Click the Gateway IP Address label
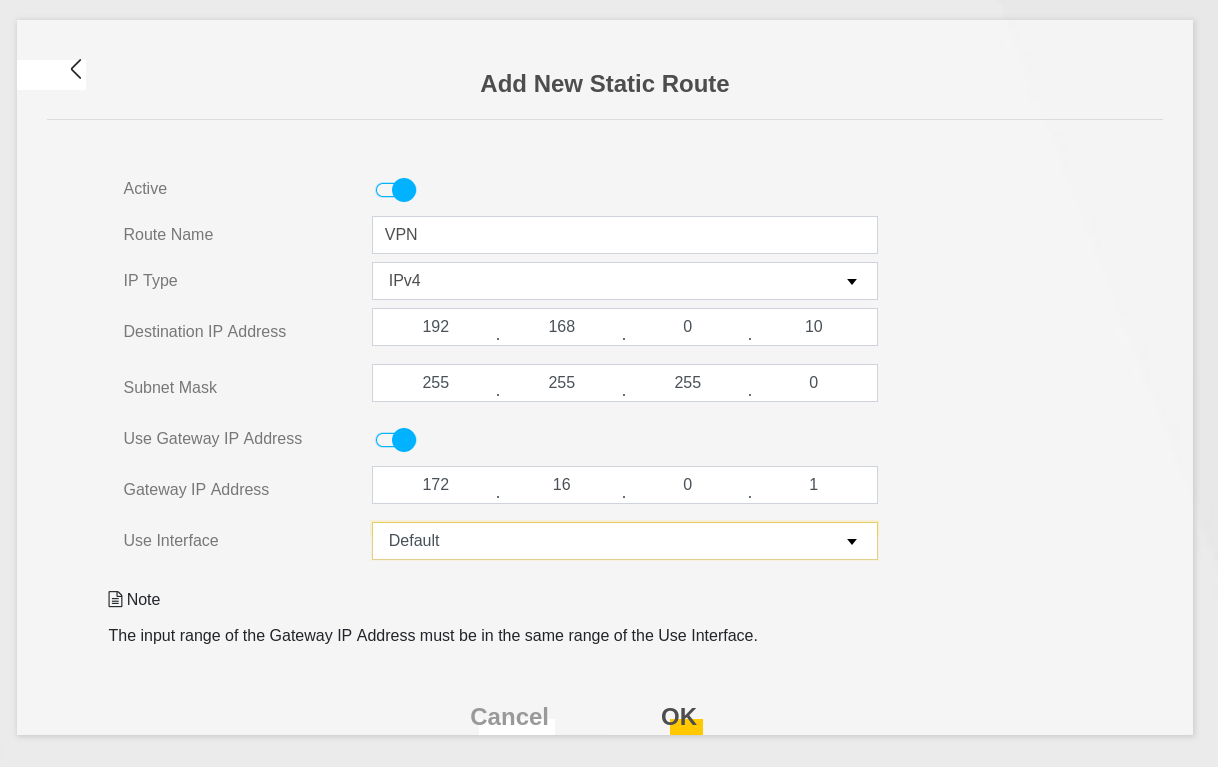Image resolution: width=1218 pixels, height=767 pixels. tap(196, 490)
